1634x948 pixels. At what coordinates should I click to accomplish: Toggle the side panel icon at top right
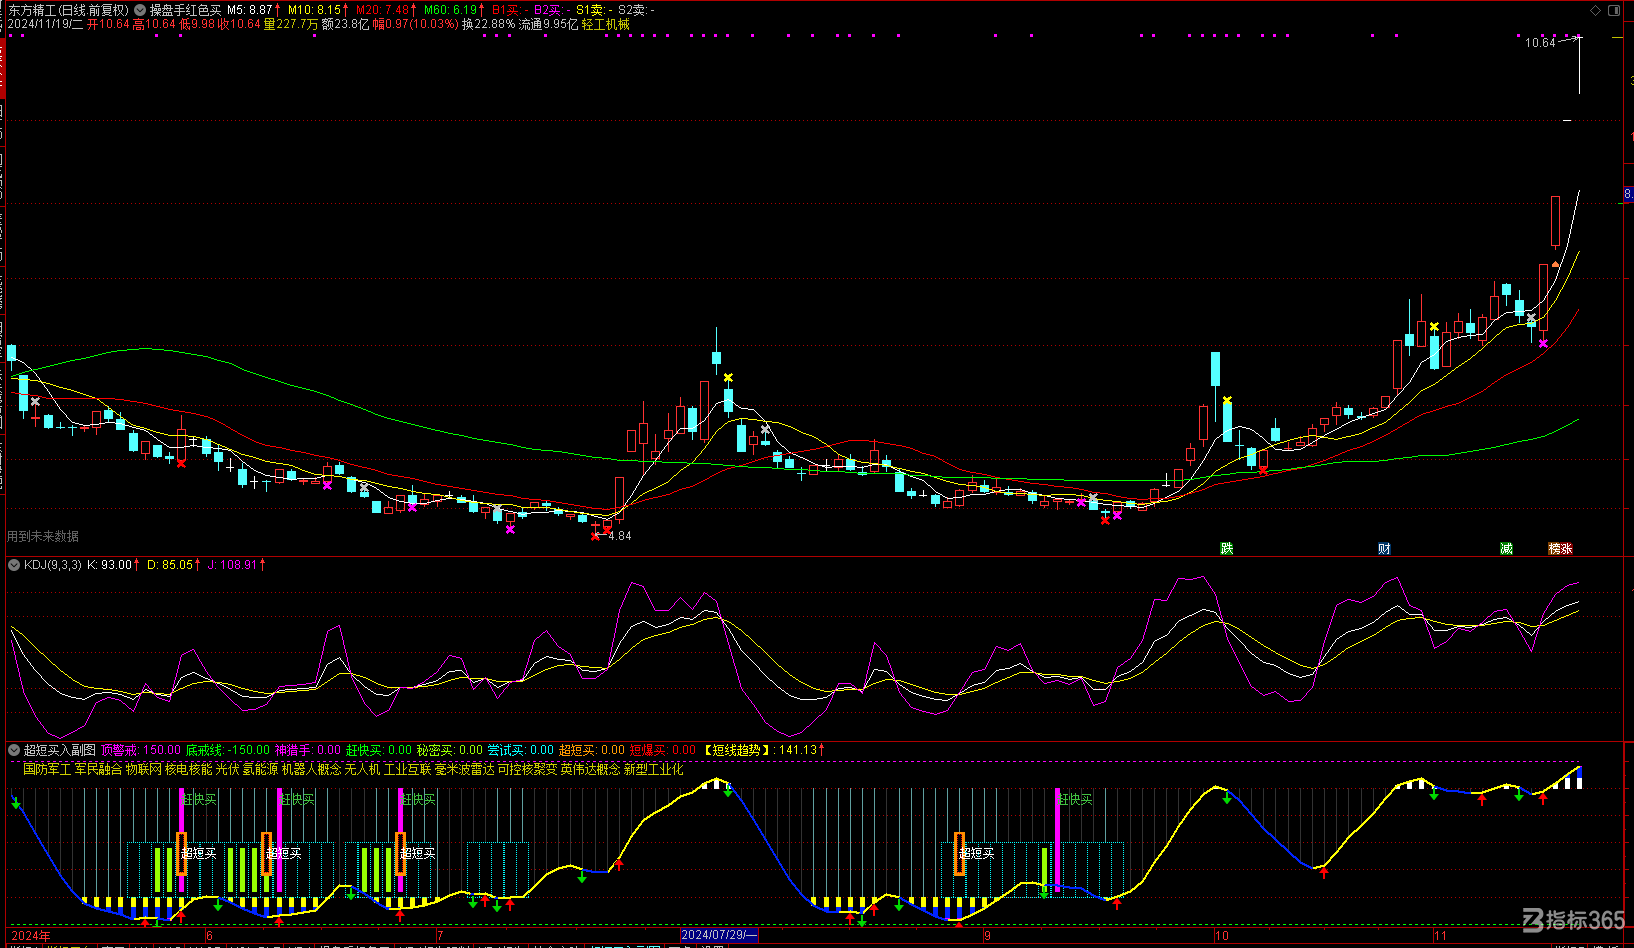[1613, 10]
